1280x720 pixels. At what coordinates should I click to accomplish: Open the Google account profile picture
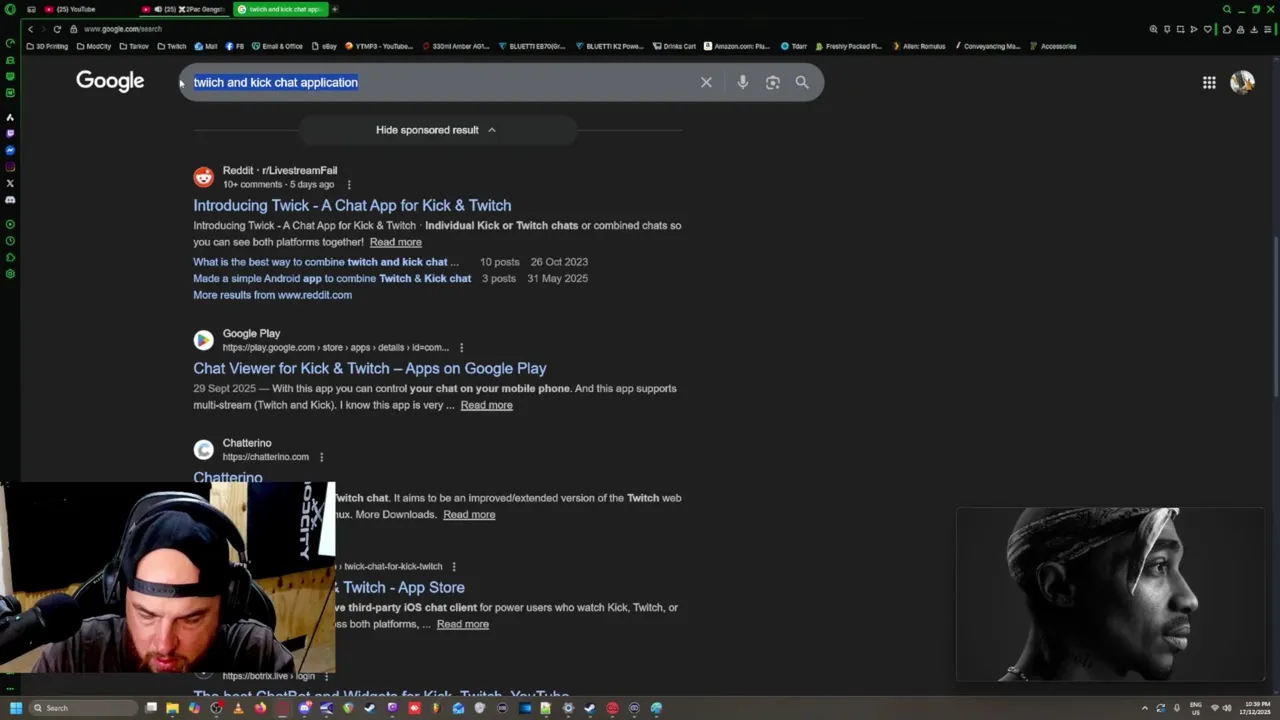pyautogui.click(x=1242, y=82)
